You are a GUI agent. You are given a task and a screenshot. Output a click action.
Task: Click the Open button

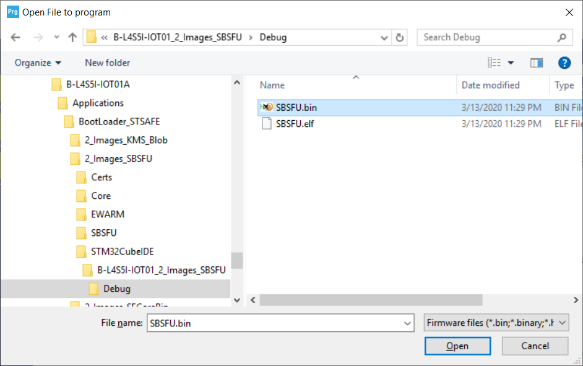point(457,346)
